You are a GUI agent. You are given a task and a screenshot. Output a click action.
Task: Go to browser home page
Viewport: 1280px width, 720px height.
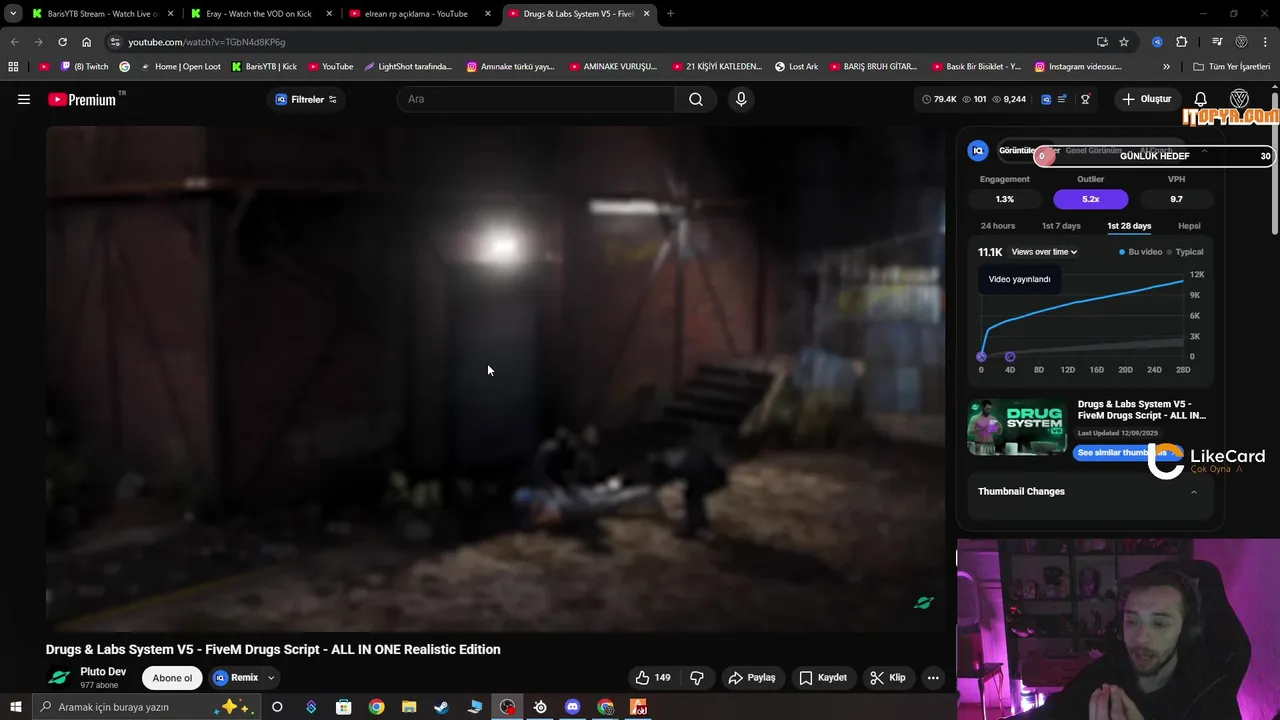87,42
